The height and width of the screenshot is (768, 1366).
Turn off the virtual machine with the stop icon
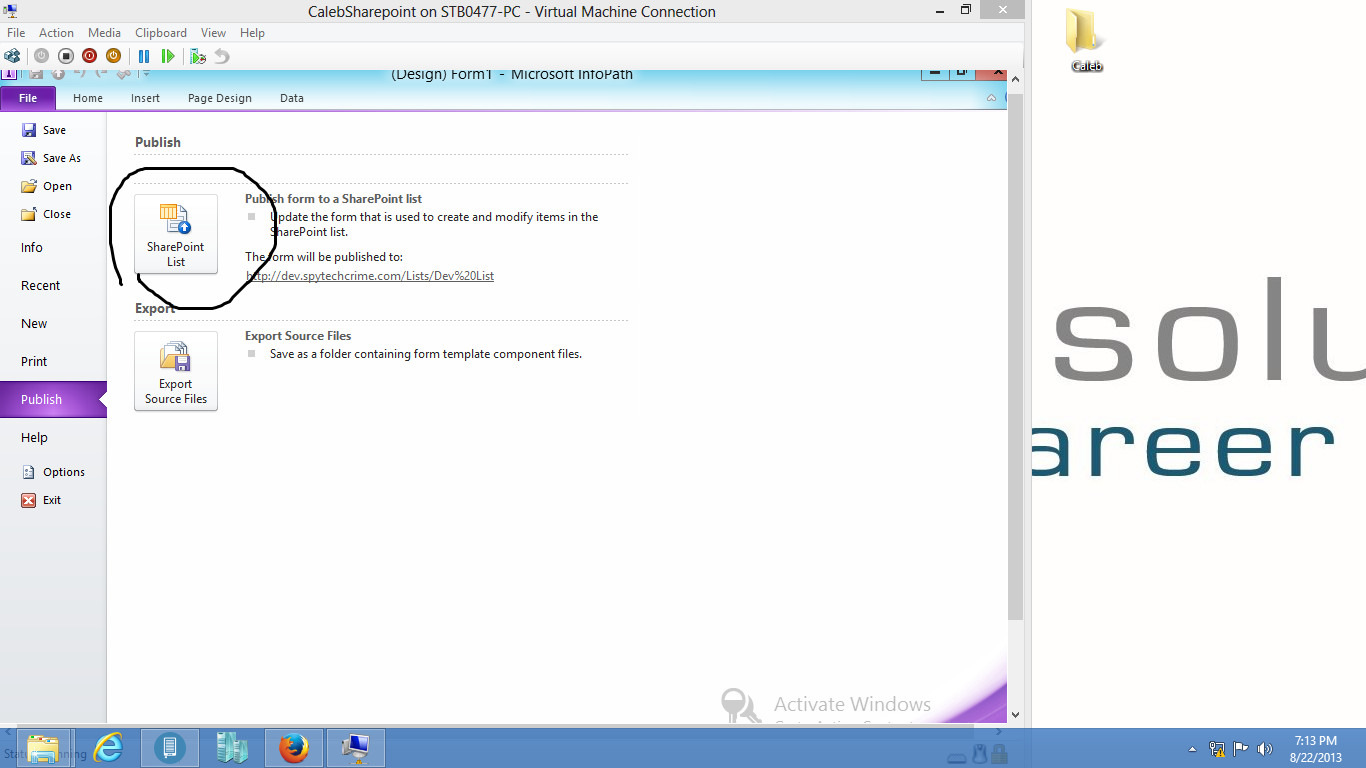[x=65, y=56]
